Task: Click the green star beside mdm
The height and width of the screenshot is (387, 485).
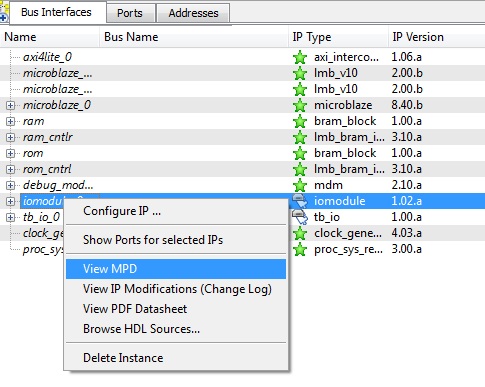Action: pos(300,185)
